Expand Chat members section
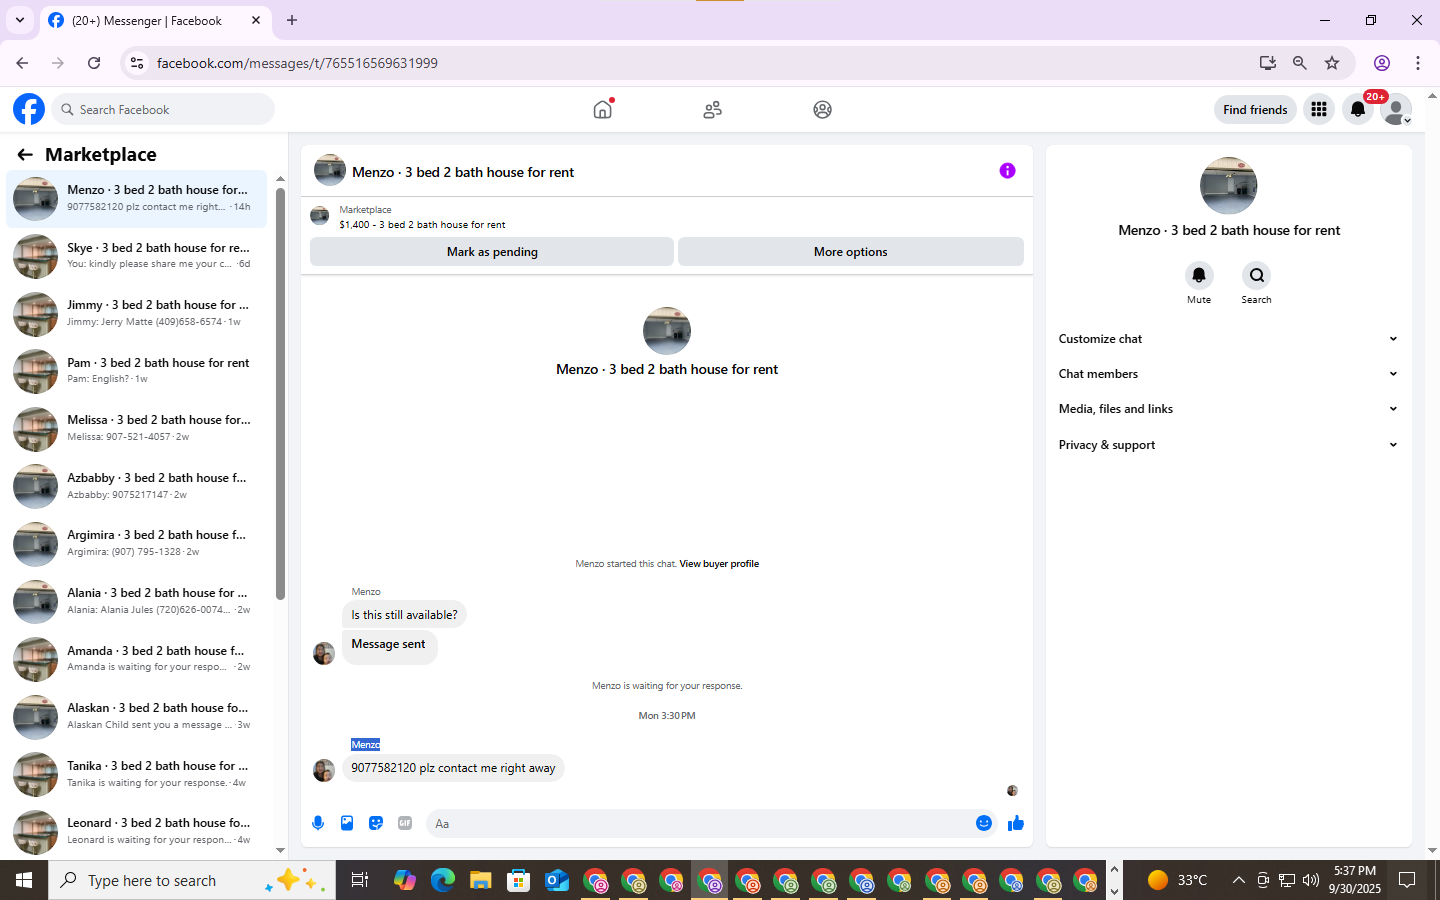 pos(1228,374)
